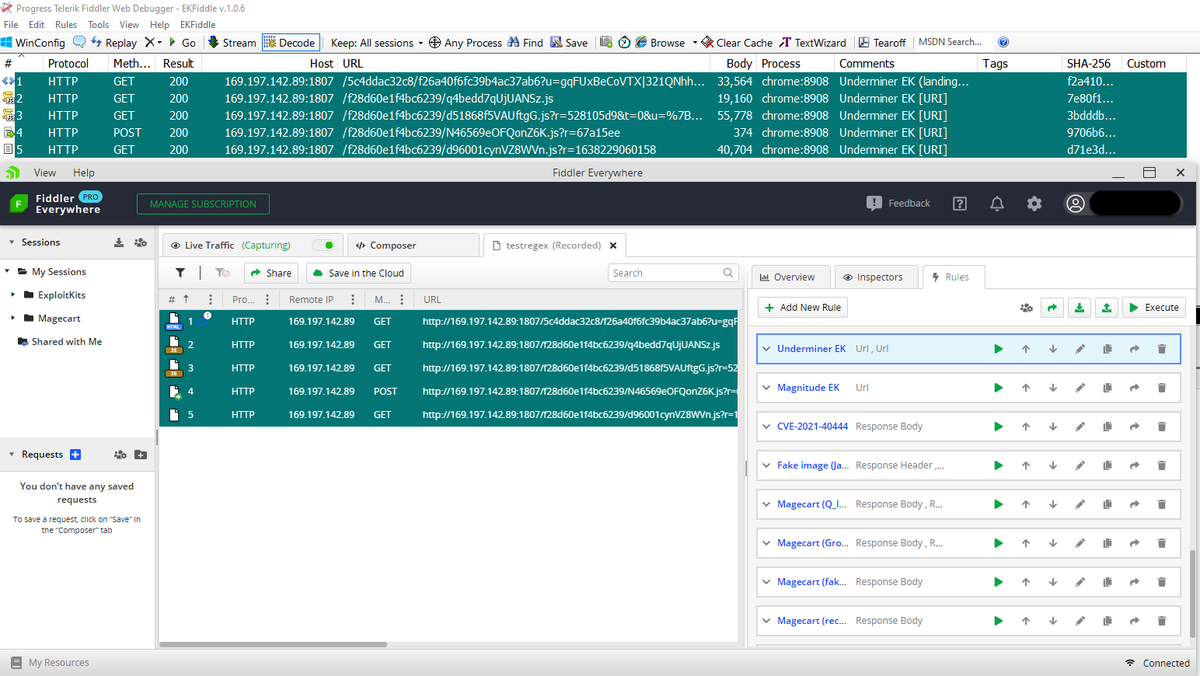
Task: Click the Find binoculars button in EKFiddle toolbar
Action: (x=525, y=43)
